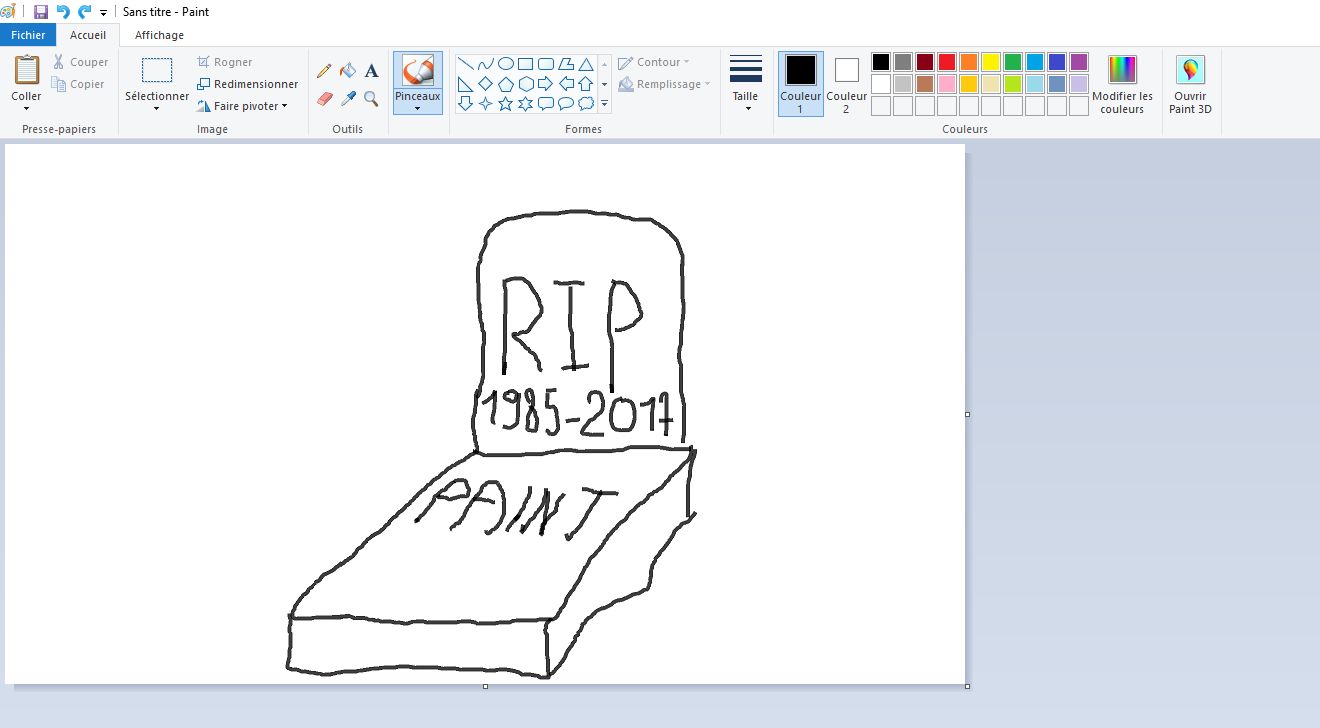Choose the Diamond shape
Screen dimensions: 1320x728
(x=486, y=84)
